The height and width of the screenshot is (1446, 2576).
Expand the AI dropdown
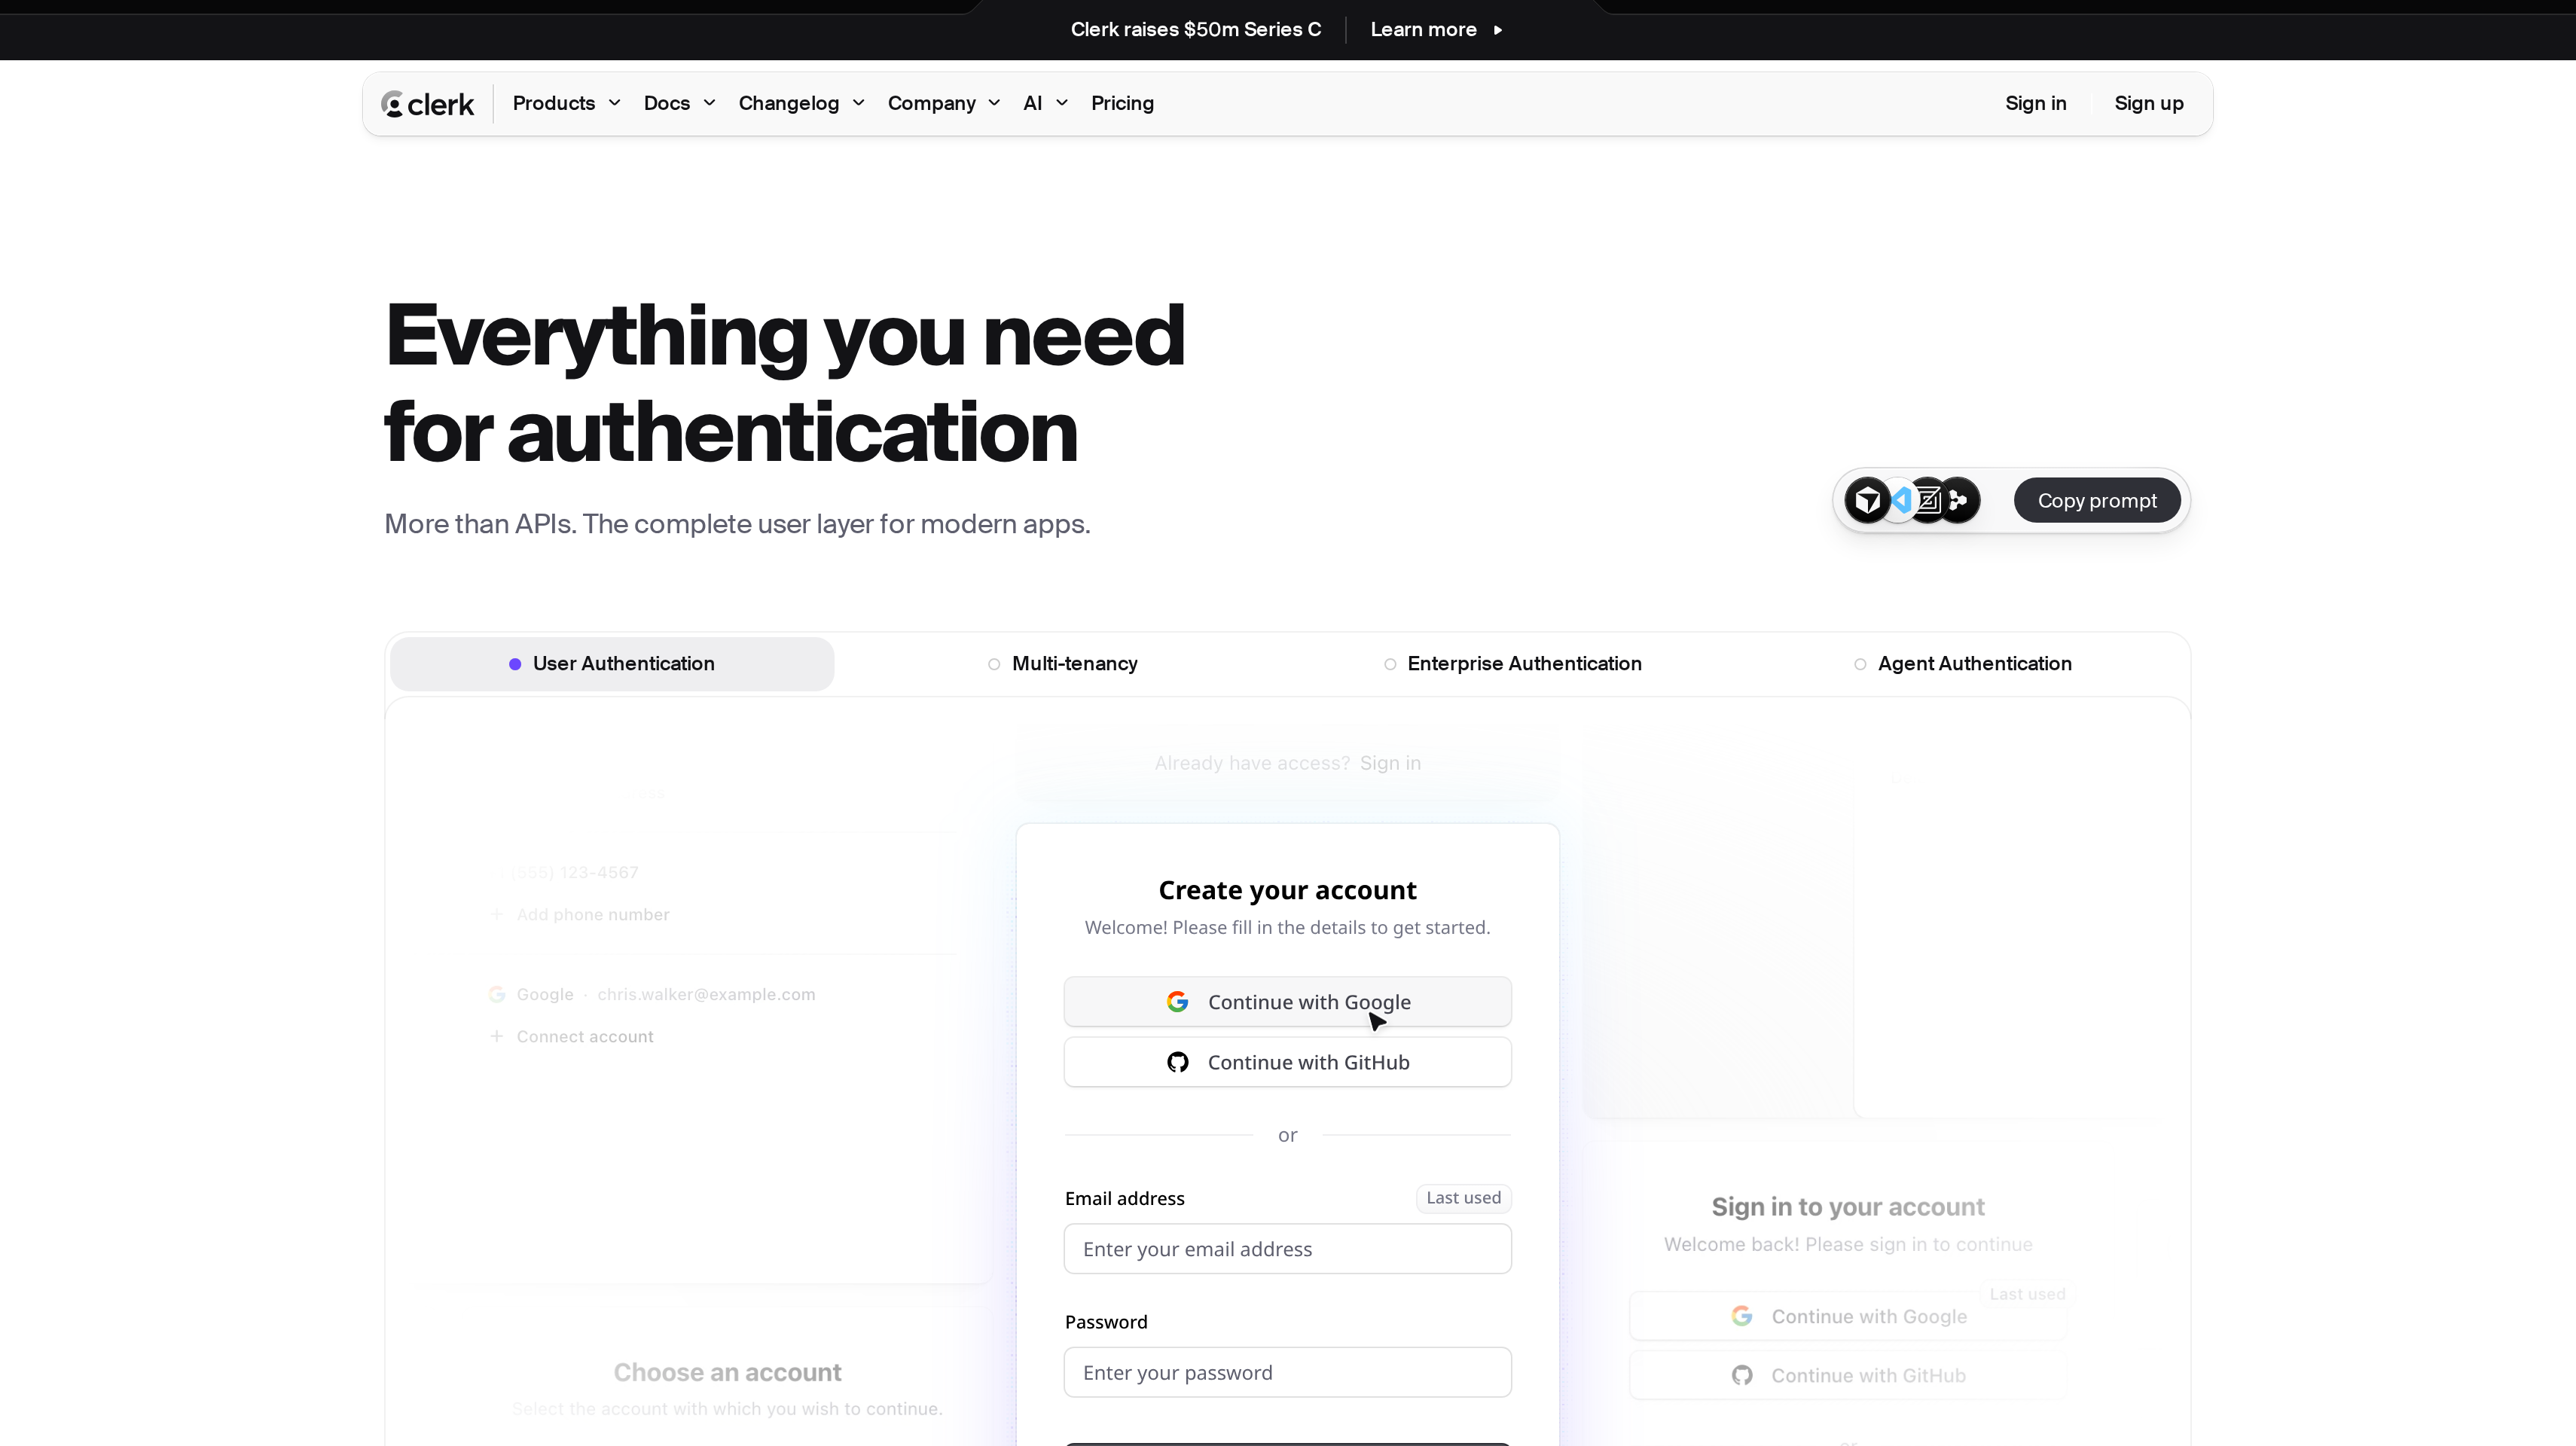(1045, 103)
